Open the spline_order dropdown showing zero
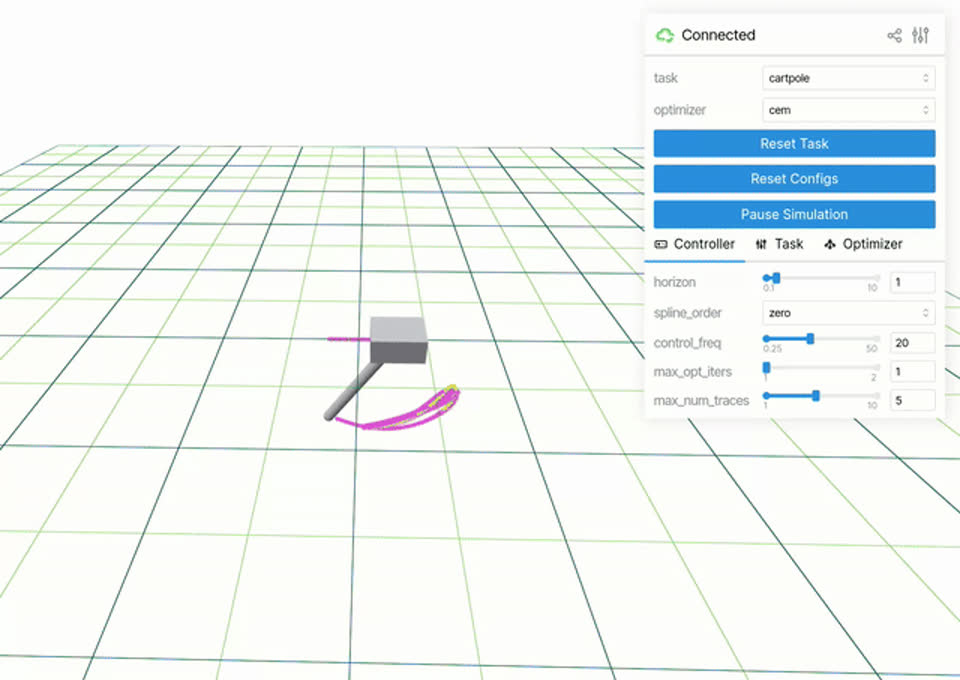 pyautogui.click(x=849, y=313)
